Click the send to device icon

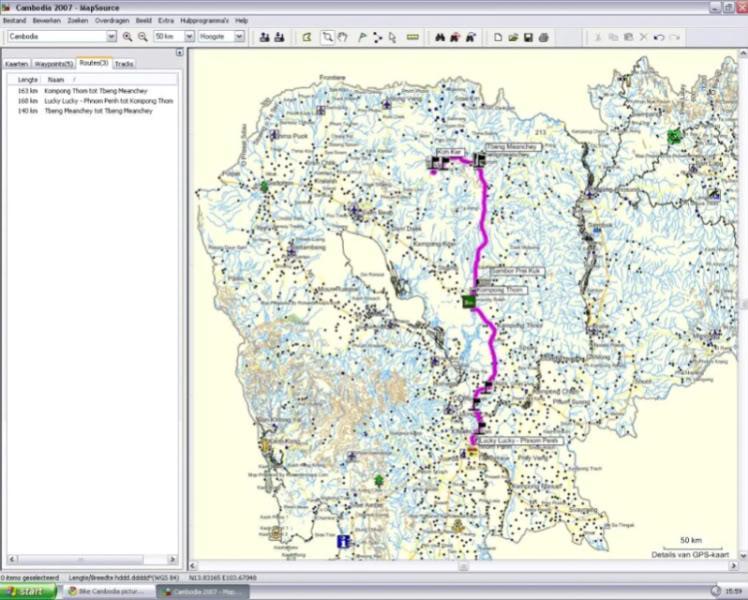pyautogui.click(x=265, y=37)
